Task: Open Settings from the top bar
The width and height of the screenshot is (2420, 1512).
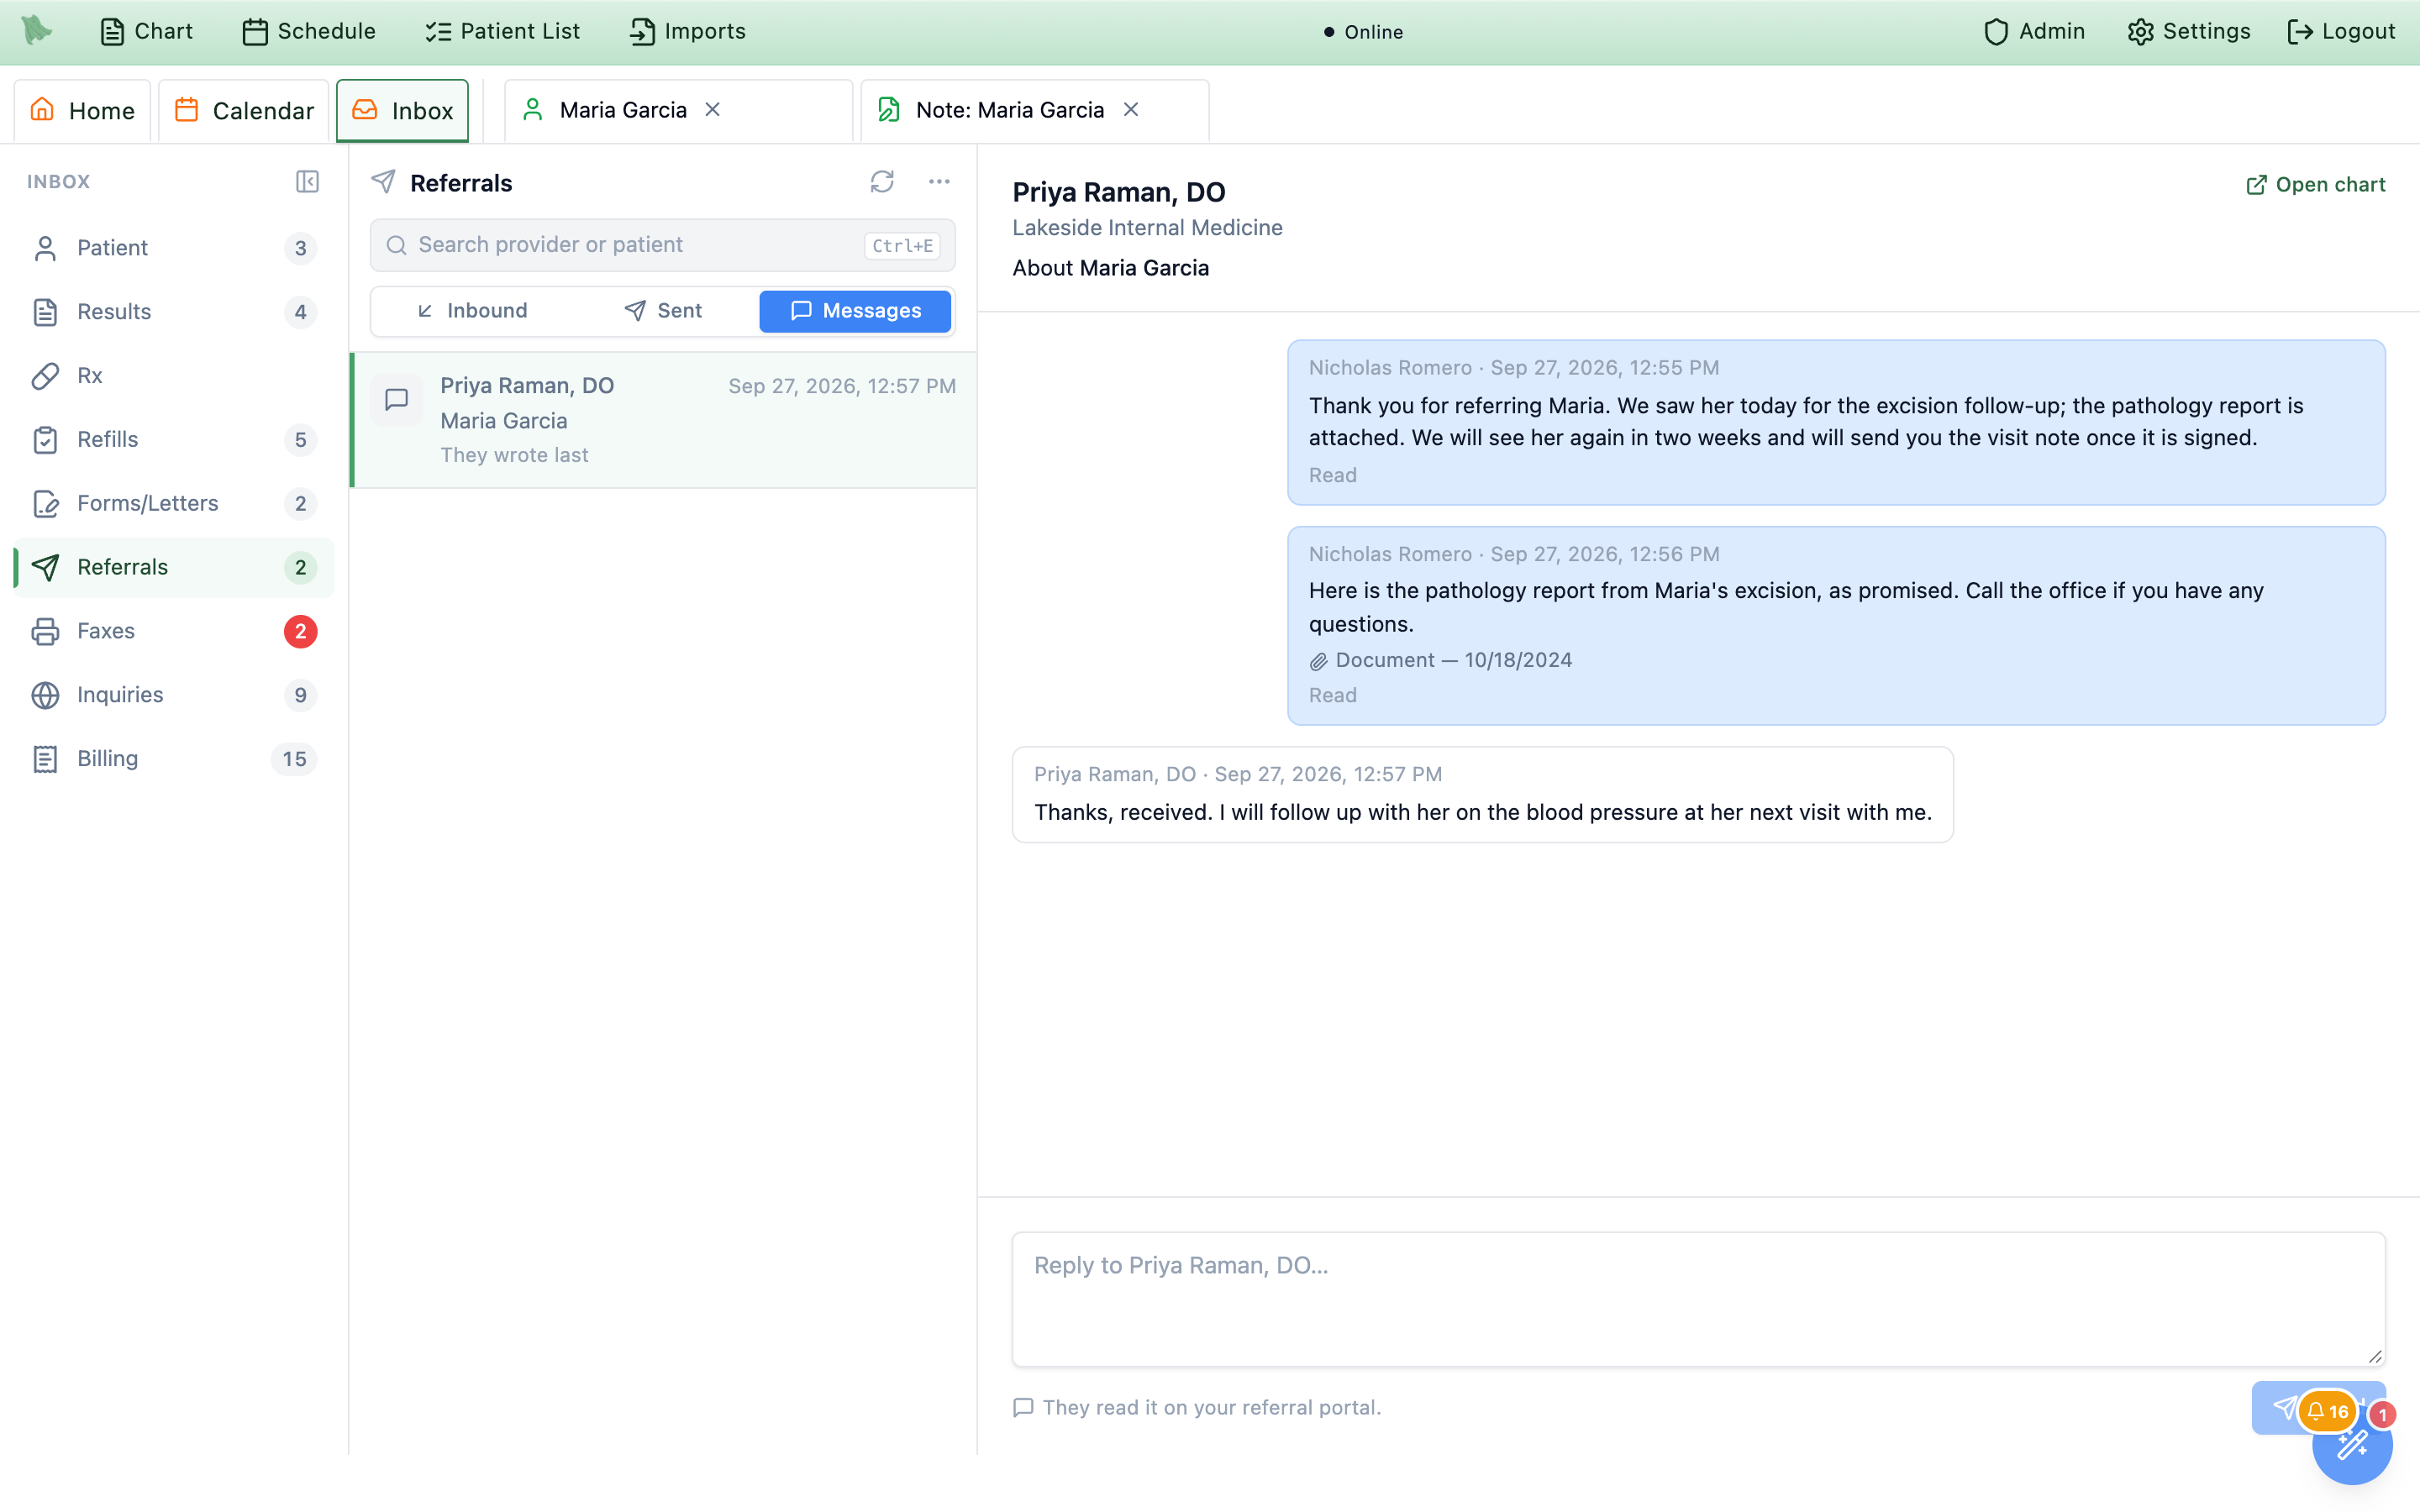Action: 2189,31
